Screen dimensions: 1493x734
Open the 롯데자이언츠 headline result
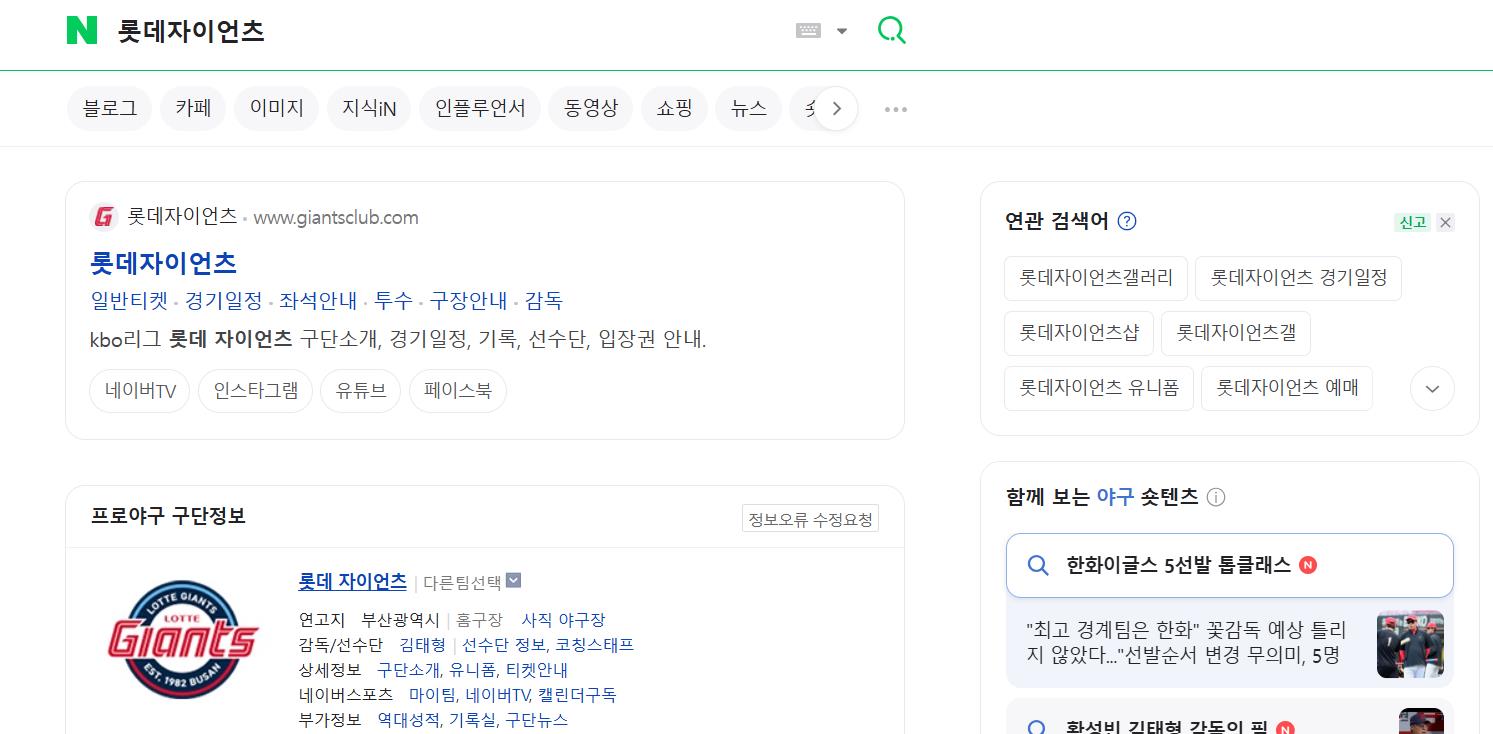coord(163,263)
